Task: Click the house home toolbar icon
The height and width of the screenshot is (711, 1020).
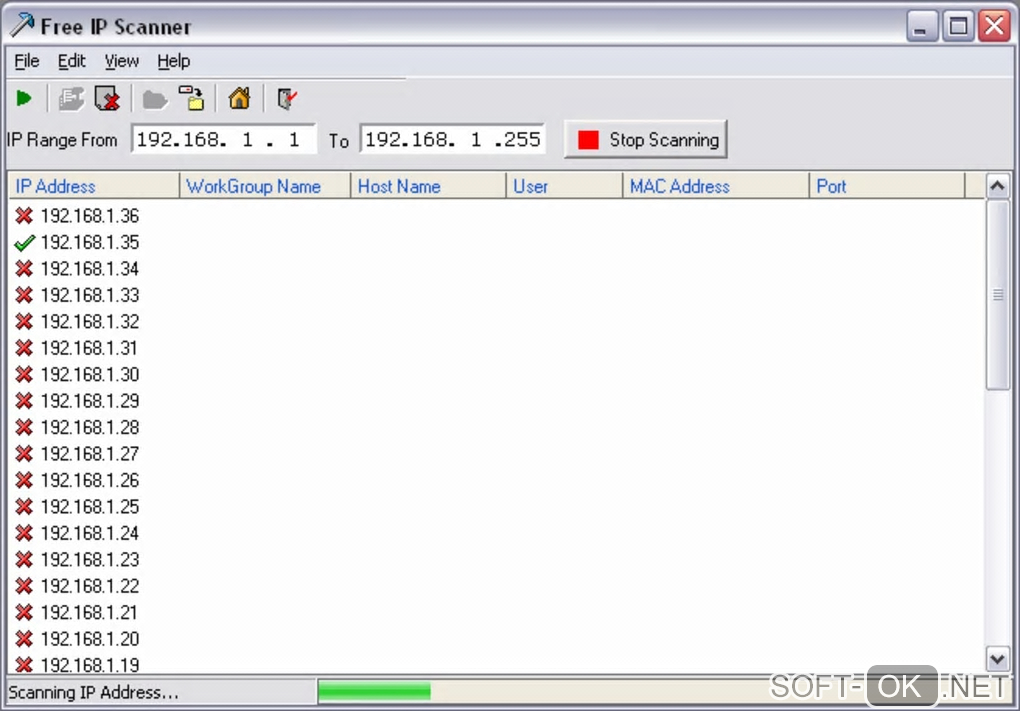Action: pos(239,98)
